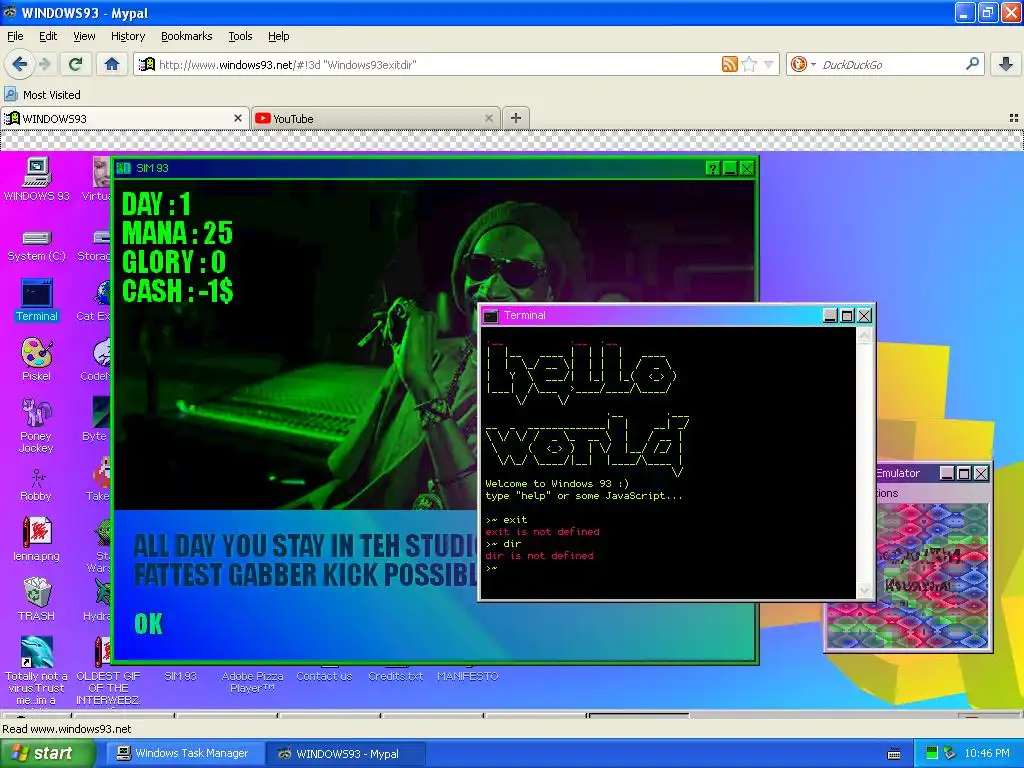Click the DuckDuckGo search field
This screenshot has width=1024, height=768.
point(888,64)
